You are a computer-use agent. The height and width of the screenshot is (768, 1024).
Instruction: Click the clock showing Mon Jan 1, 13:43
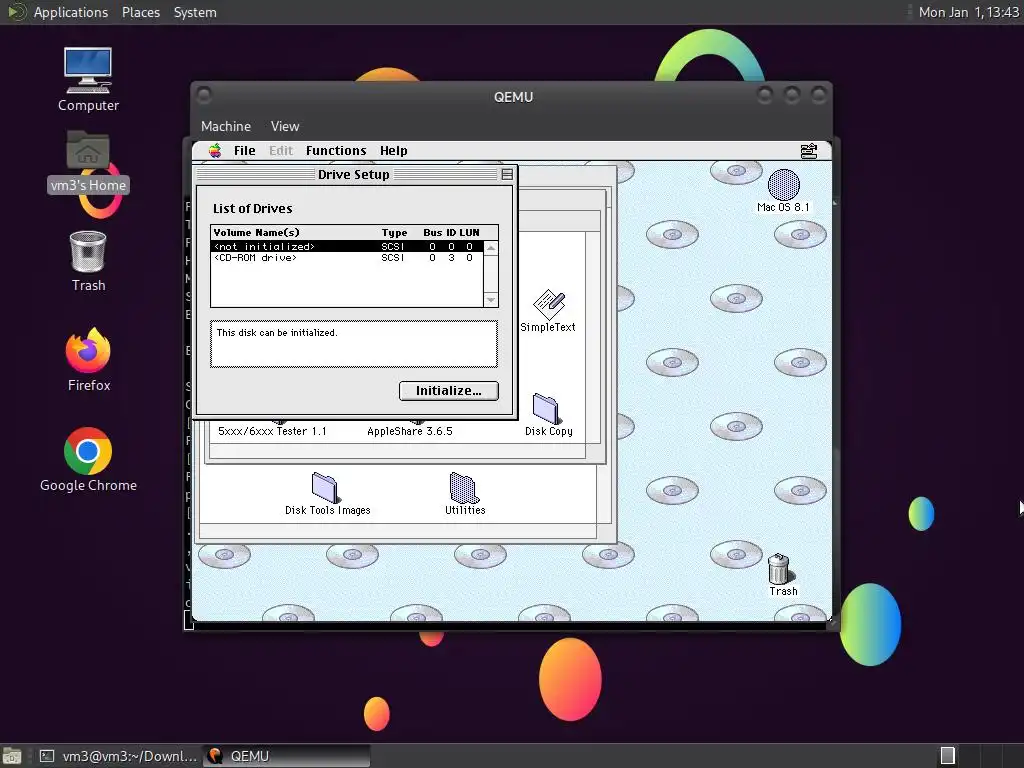[968, 12]
